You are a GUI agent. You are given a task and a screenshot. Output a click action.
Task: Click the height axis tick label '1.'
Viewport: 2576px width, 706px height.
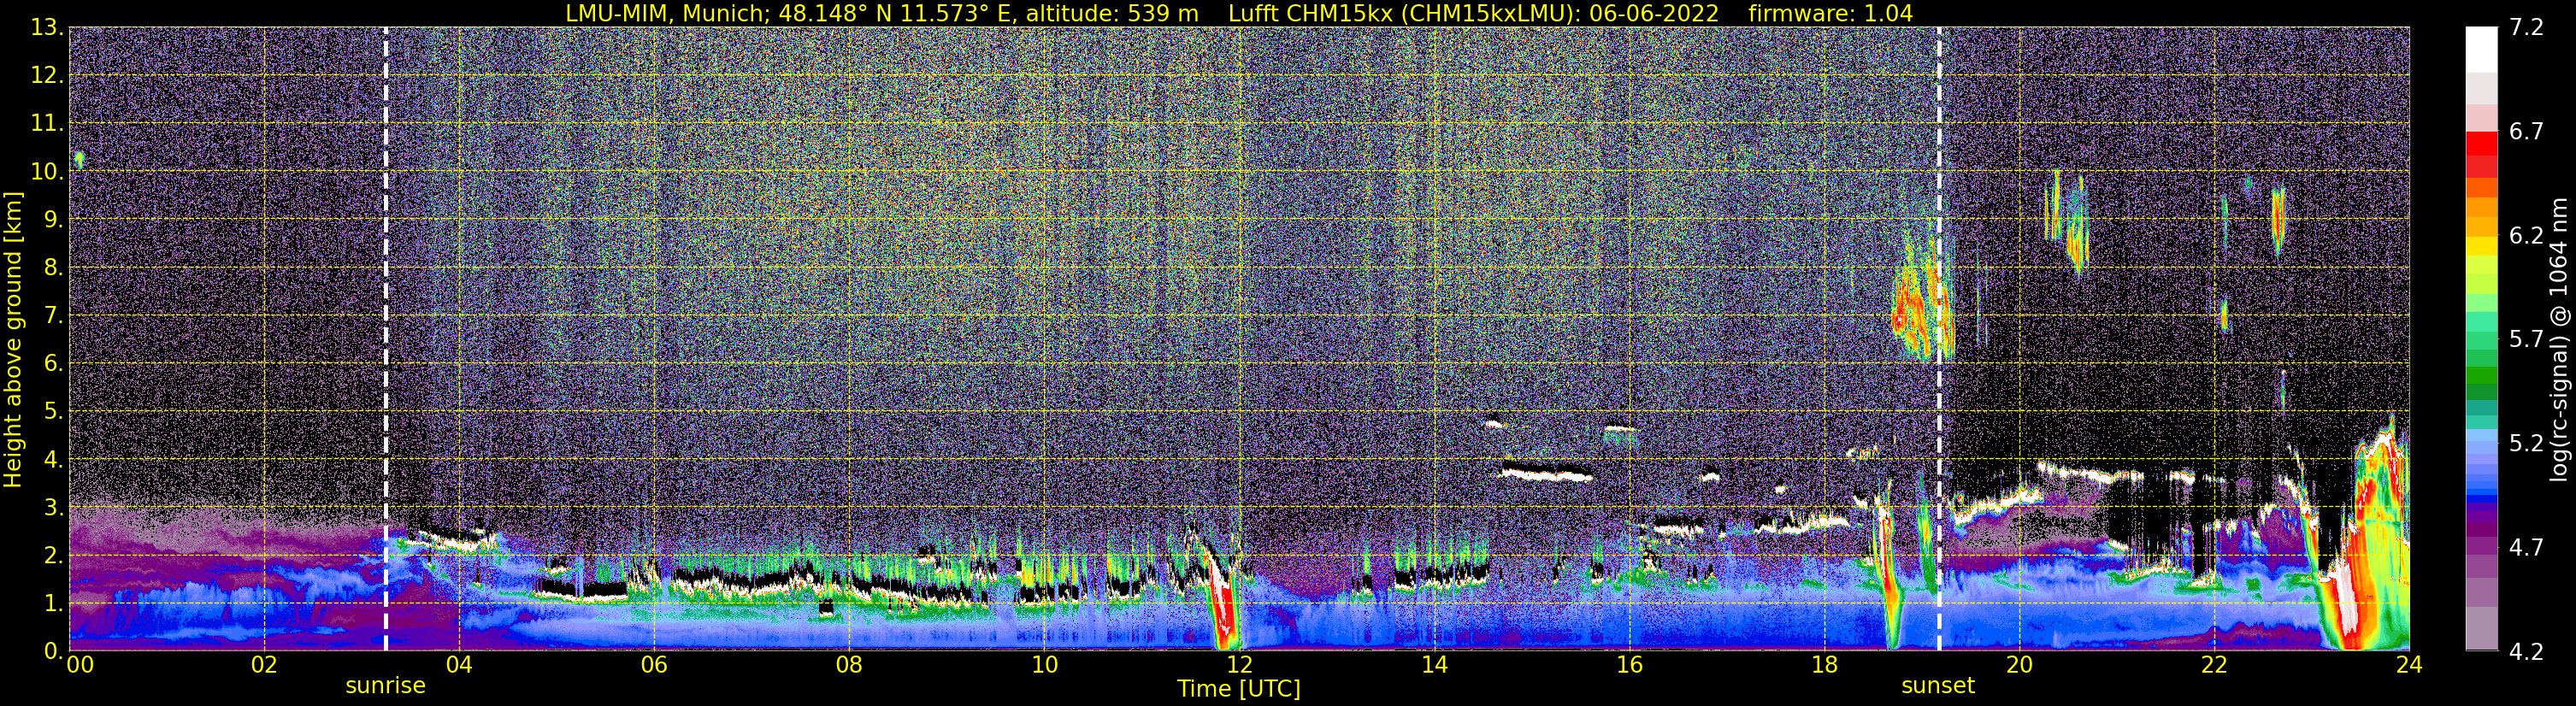pyautogui.click(x=53, y=603)
